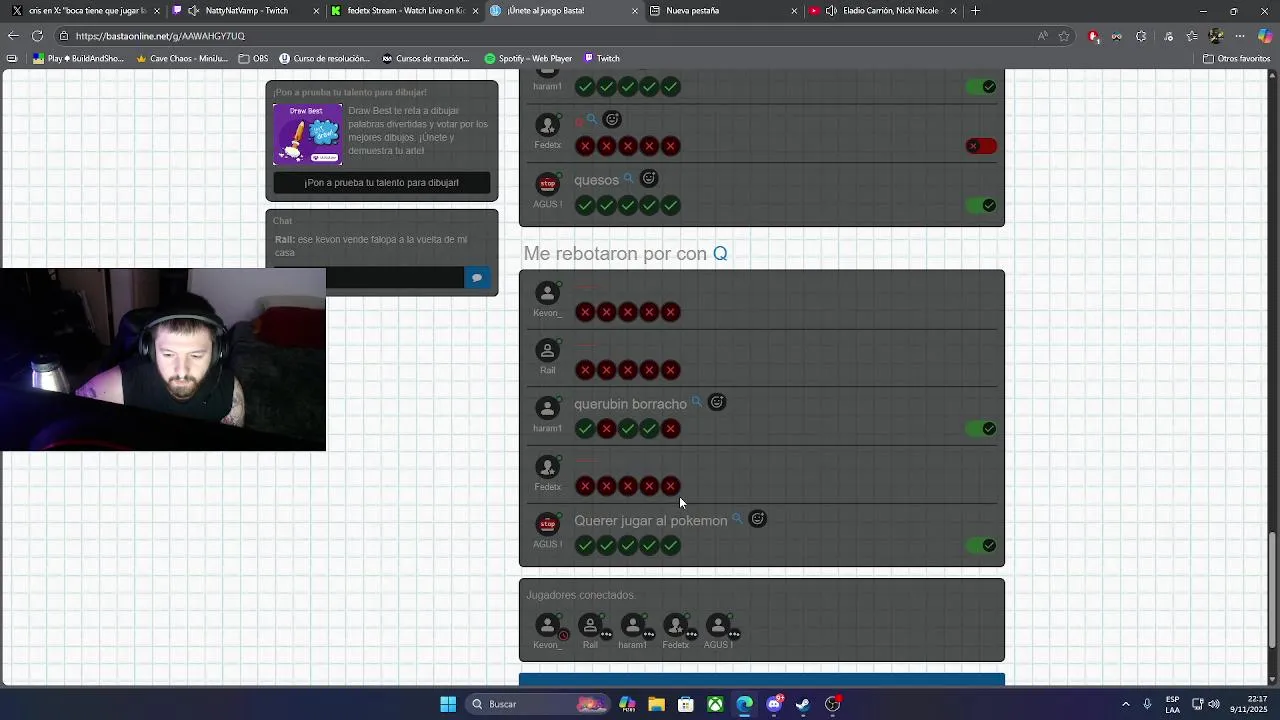Screen dimensions: 1280x720
Task: Open 'Cave Chaos - MiniJu...' bookmark
Action: click(182, 58)
